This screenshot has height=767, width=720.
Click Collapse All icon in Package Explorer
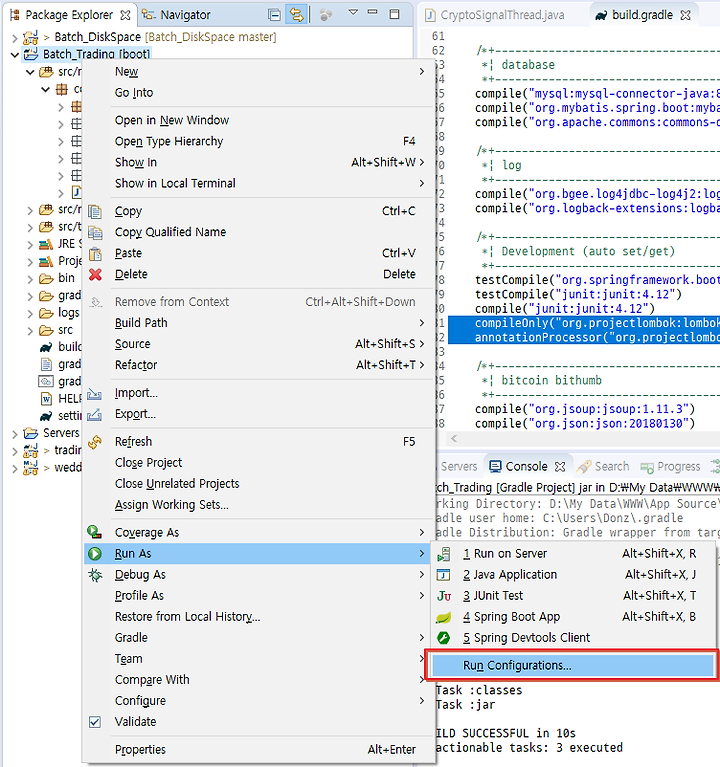[274, 15]
